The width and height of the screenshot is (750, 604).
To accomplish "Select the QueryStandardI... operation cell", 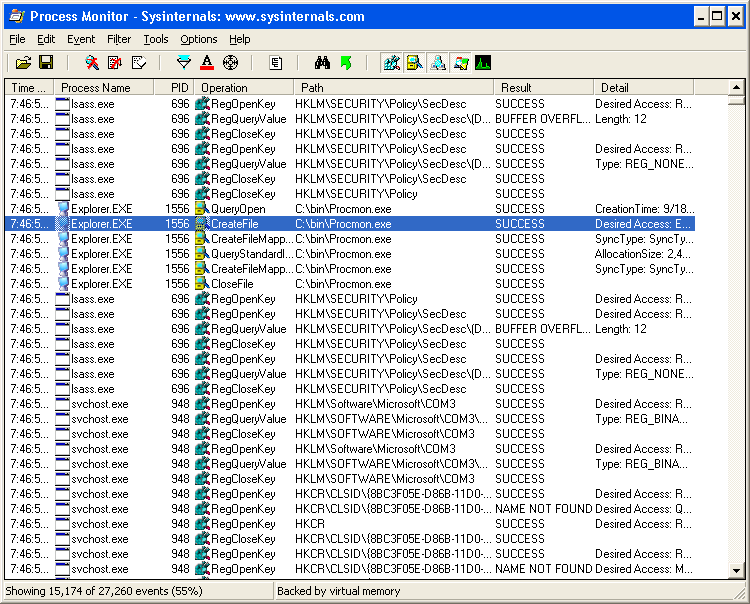I will tap(244, 254).
